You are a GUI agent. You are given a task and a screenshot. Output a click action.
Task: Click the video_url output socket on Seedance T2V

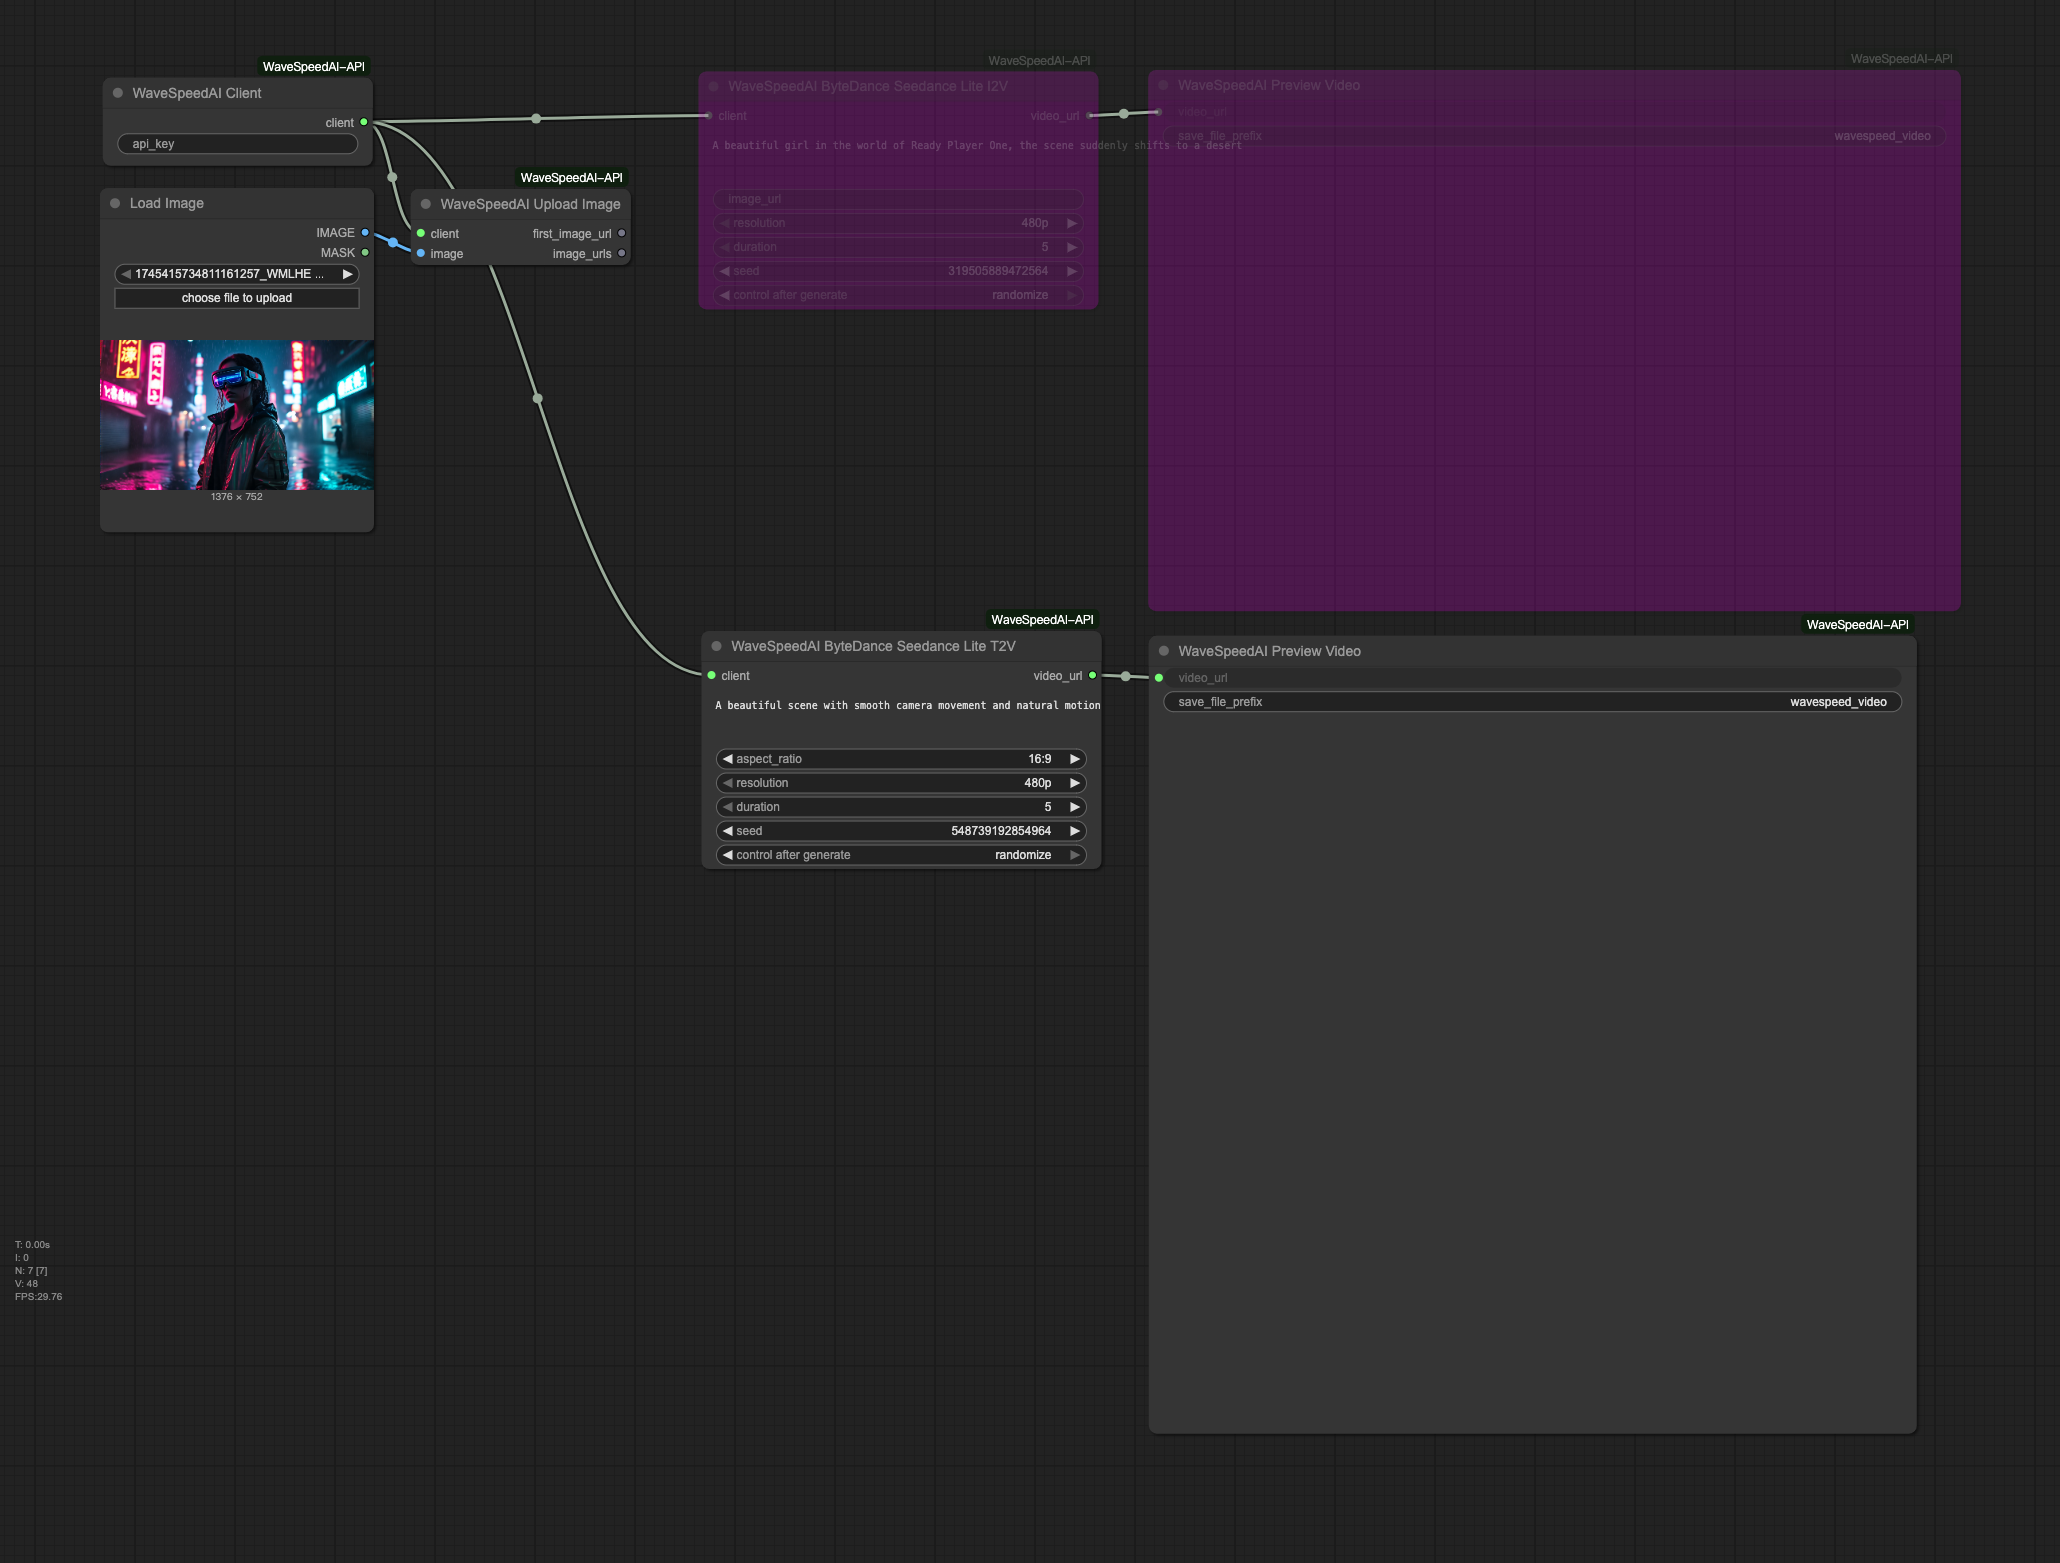1090,675
